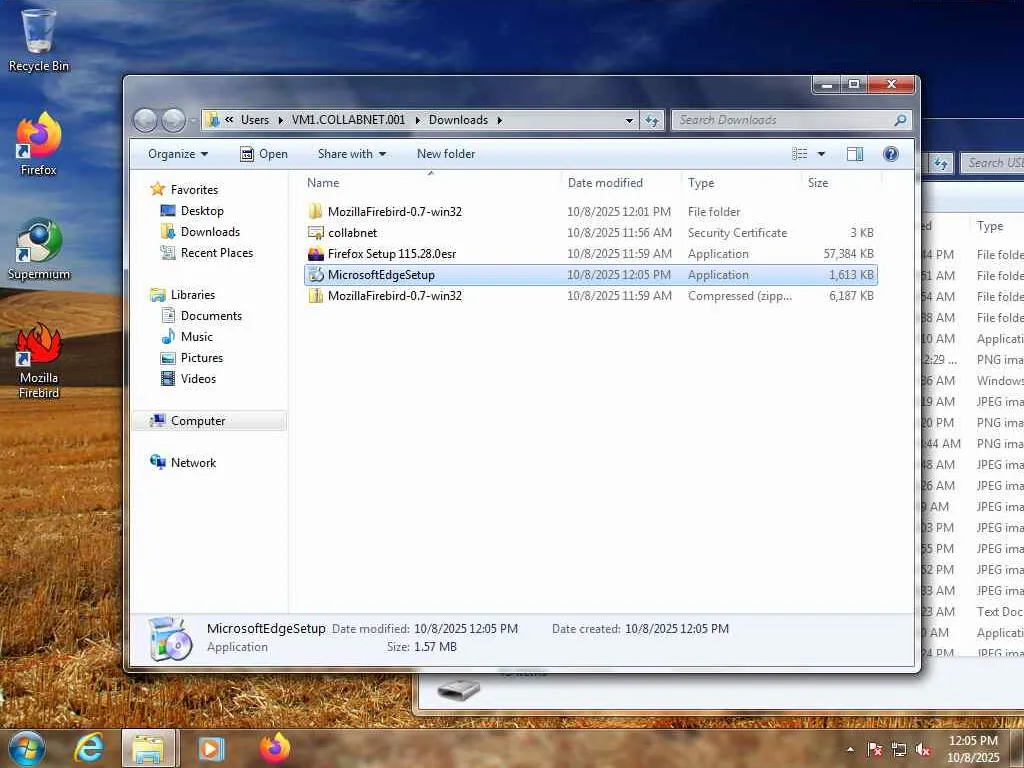Click the Windows Explorer taskbar button
This screenshot has width=1024, height=768.
click(149, 748)
